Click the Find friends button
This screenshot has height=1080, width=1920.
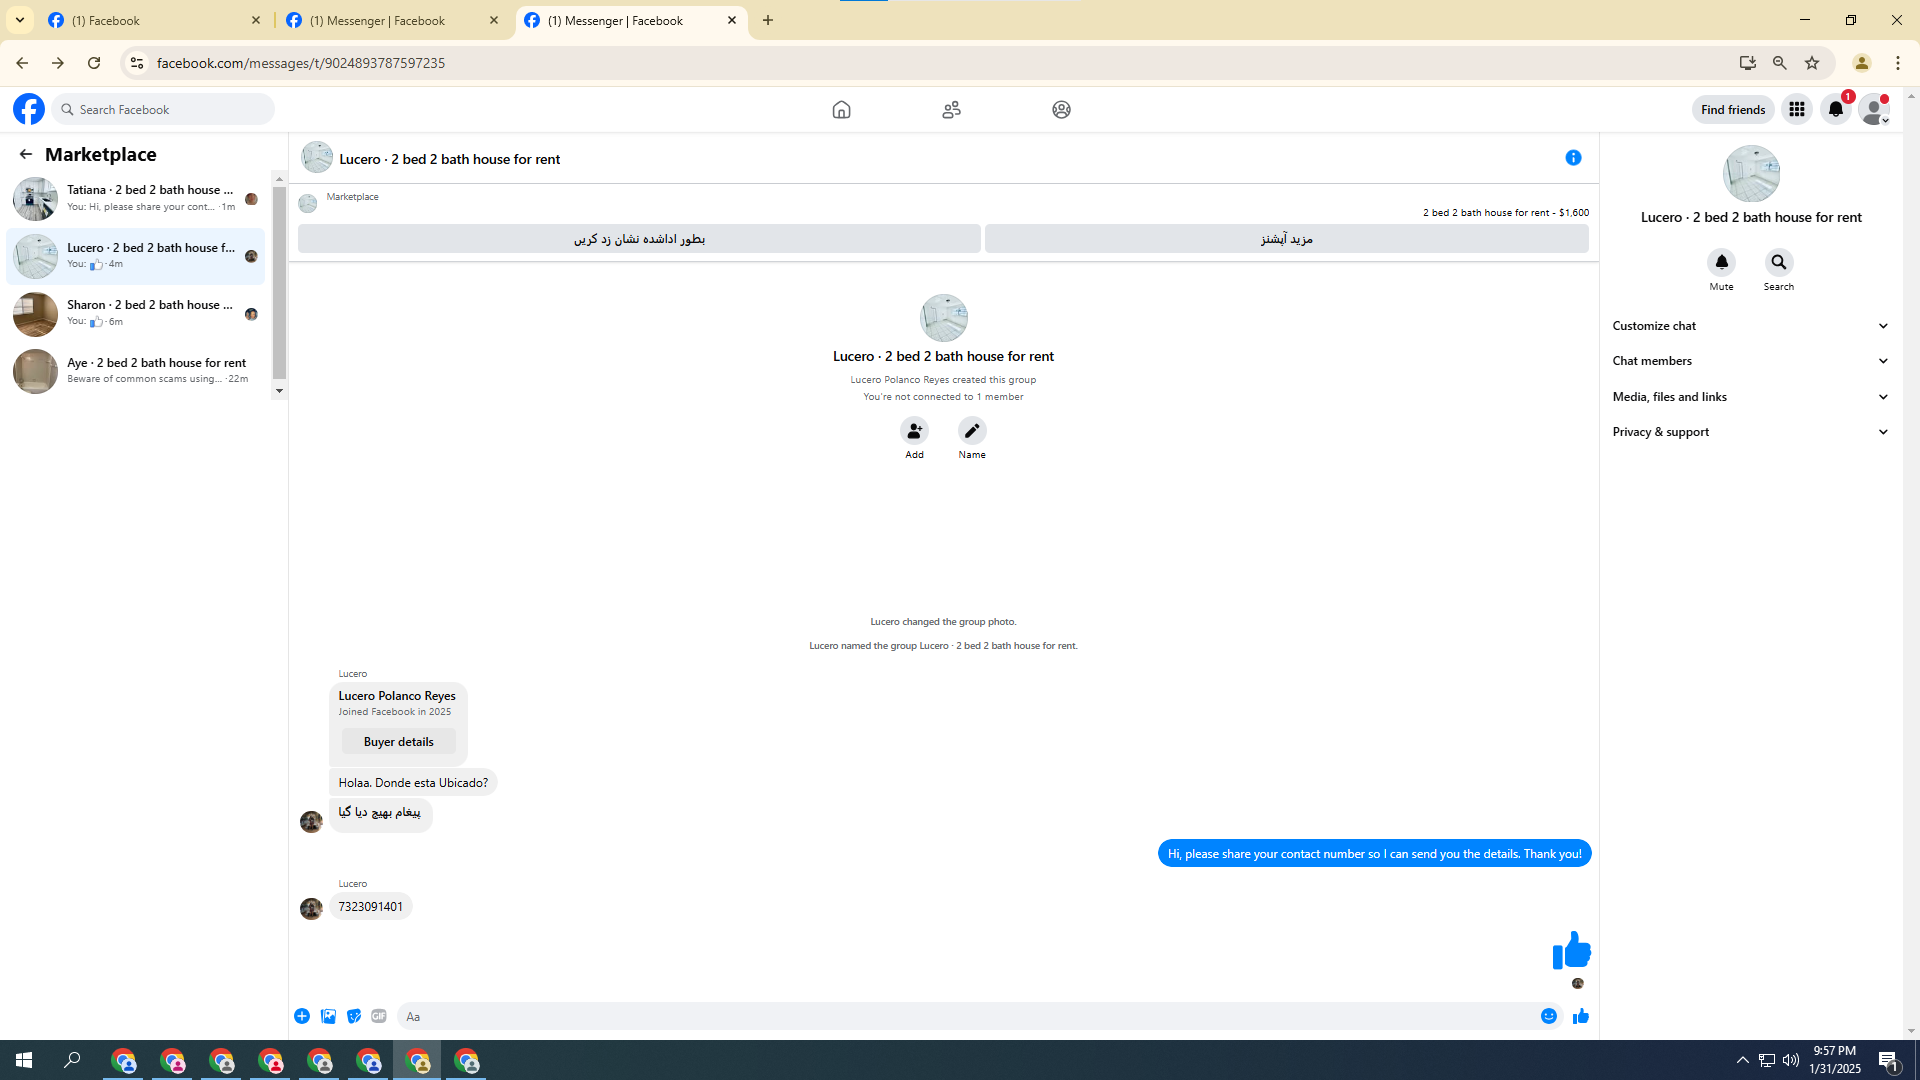point(1733,109)
